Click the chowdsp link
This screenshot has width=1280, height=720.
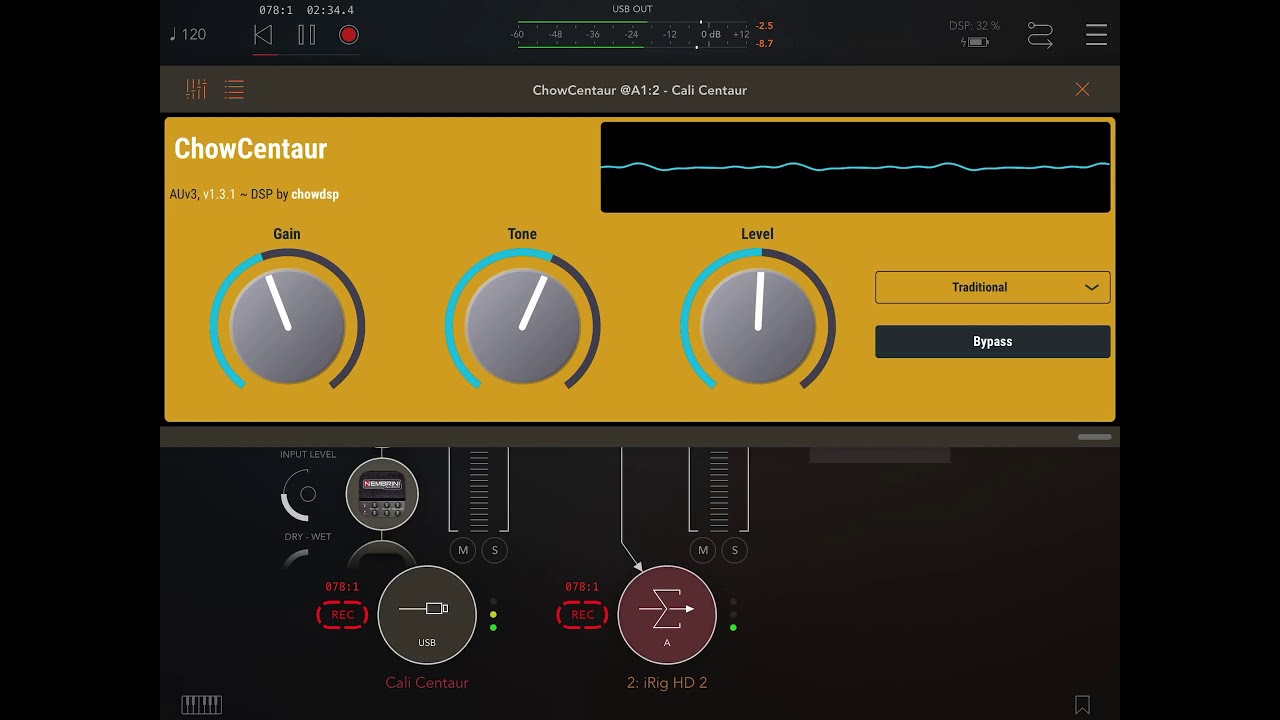[x=315, y=194]
